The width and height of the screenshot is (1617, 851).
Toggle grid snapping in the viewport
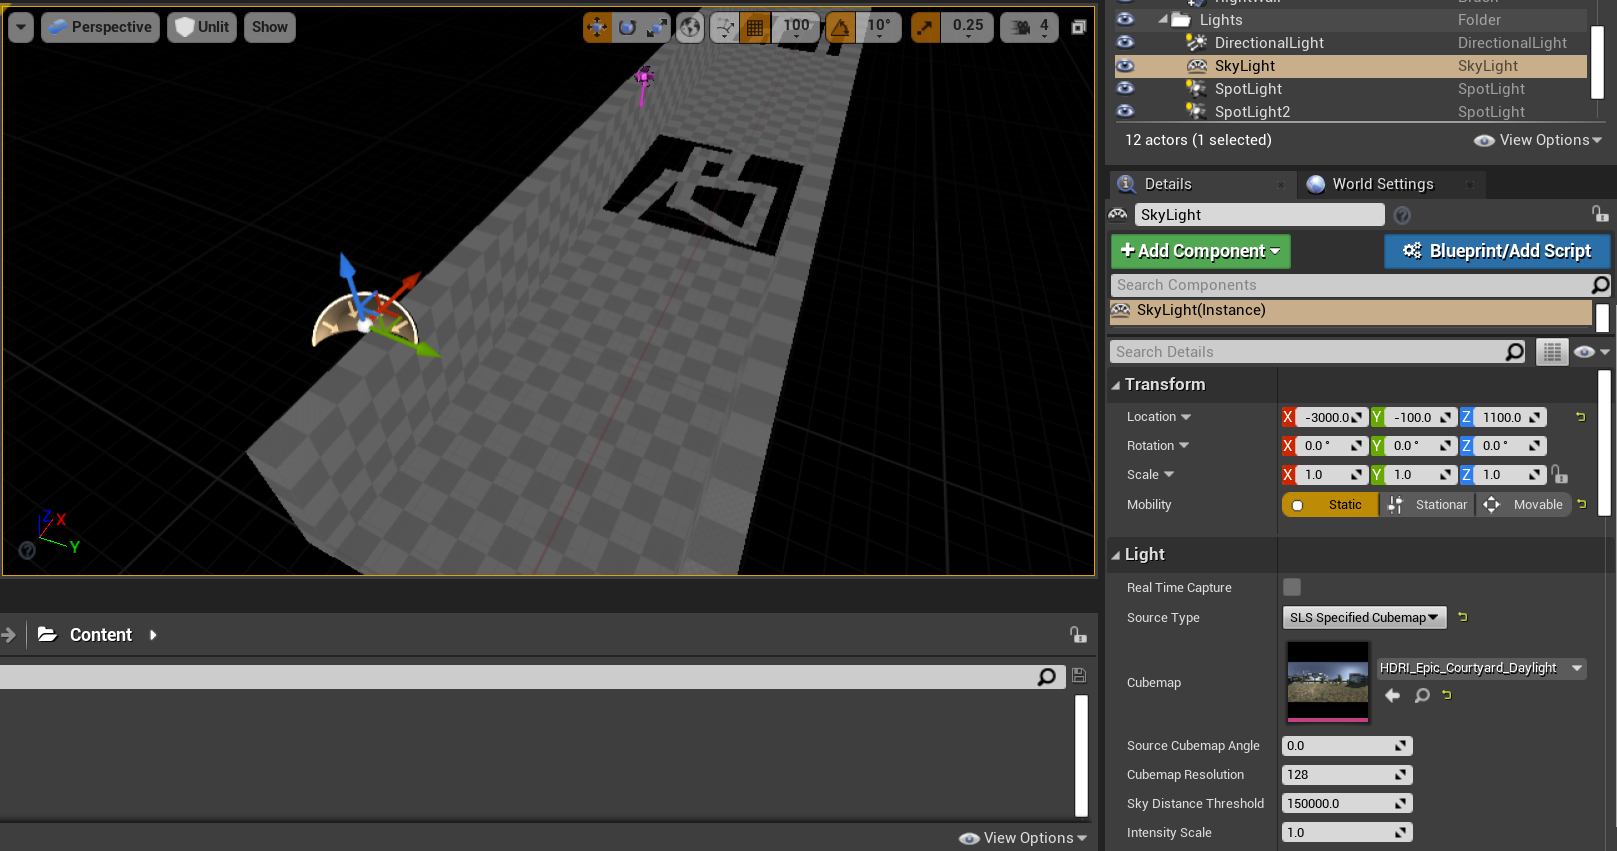pyautogui.click(x=755, y=27)
